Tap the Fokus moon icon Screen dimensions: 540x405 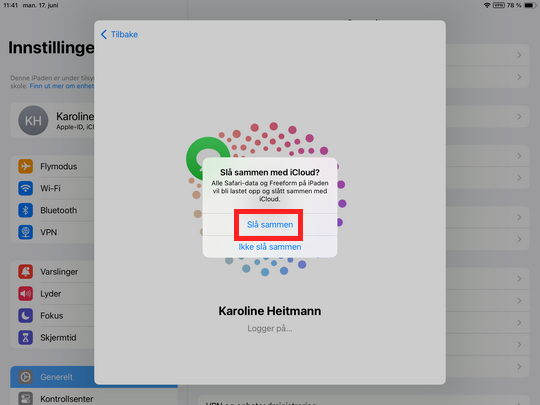[x=25, y=316]
